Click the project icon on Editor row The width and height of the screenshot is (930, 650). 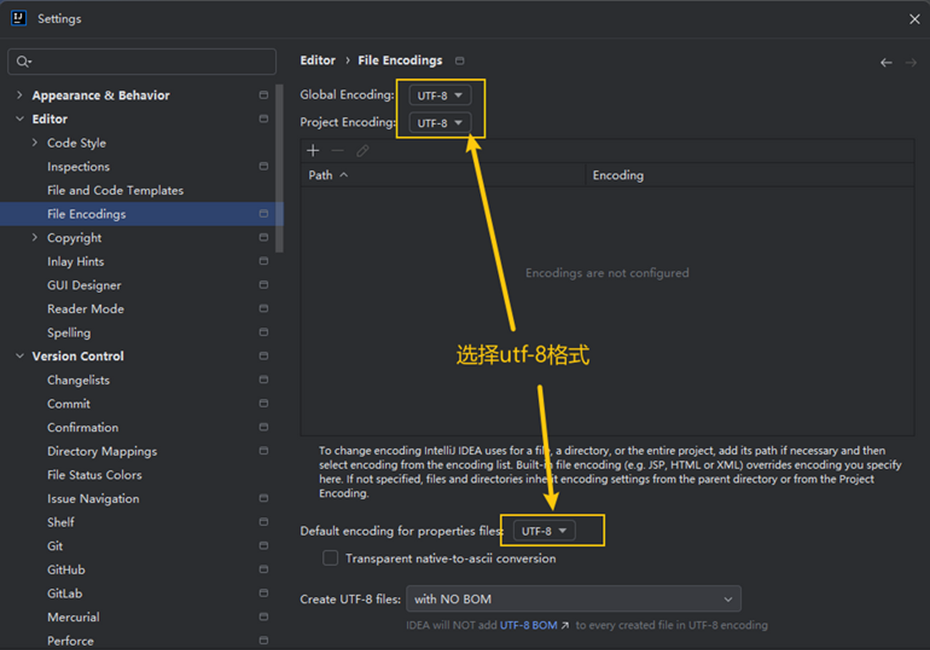[x=263, y=119]
